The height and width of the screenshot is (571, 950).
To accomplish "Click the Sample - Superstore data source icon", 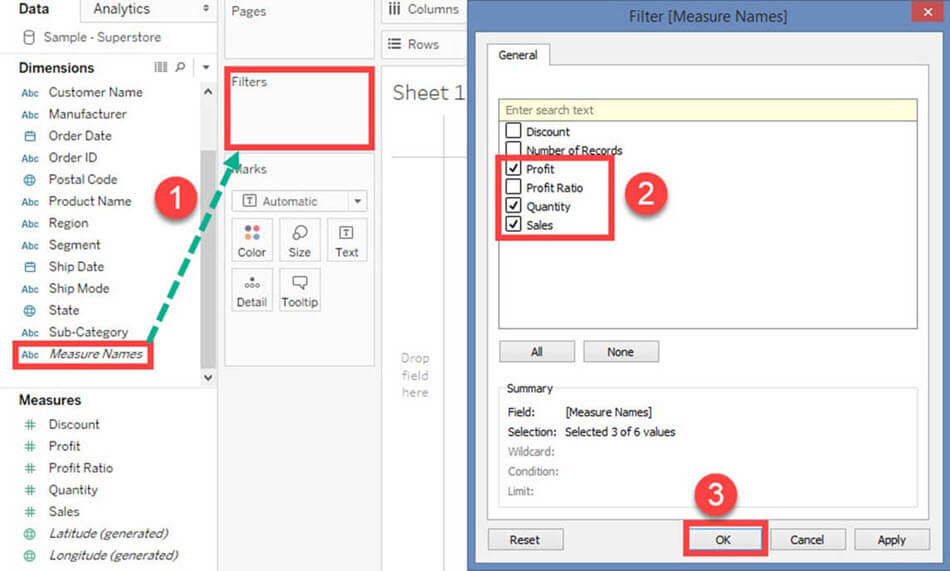I will coord(29,37).
